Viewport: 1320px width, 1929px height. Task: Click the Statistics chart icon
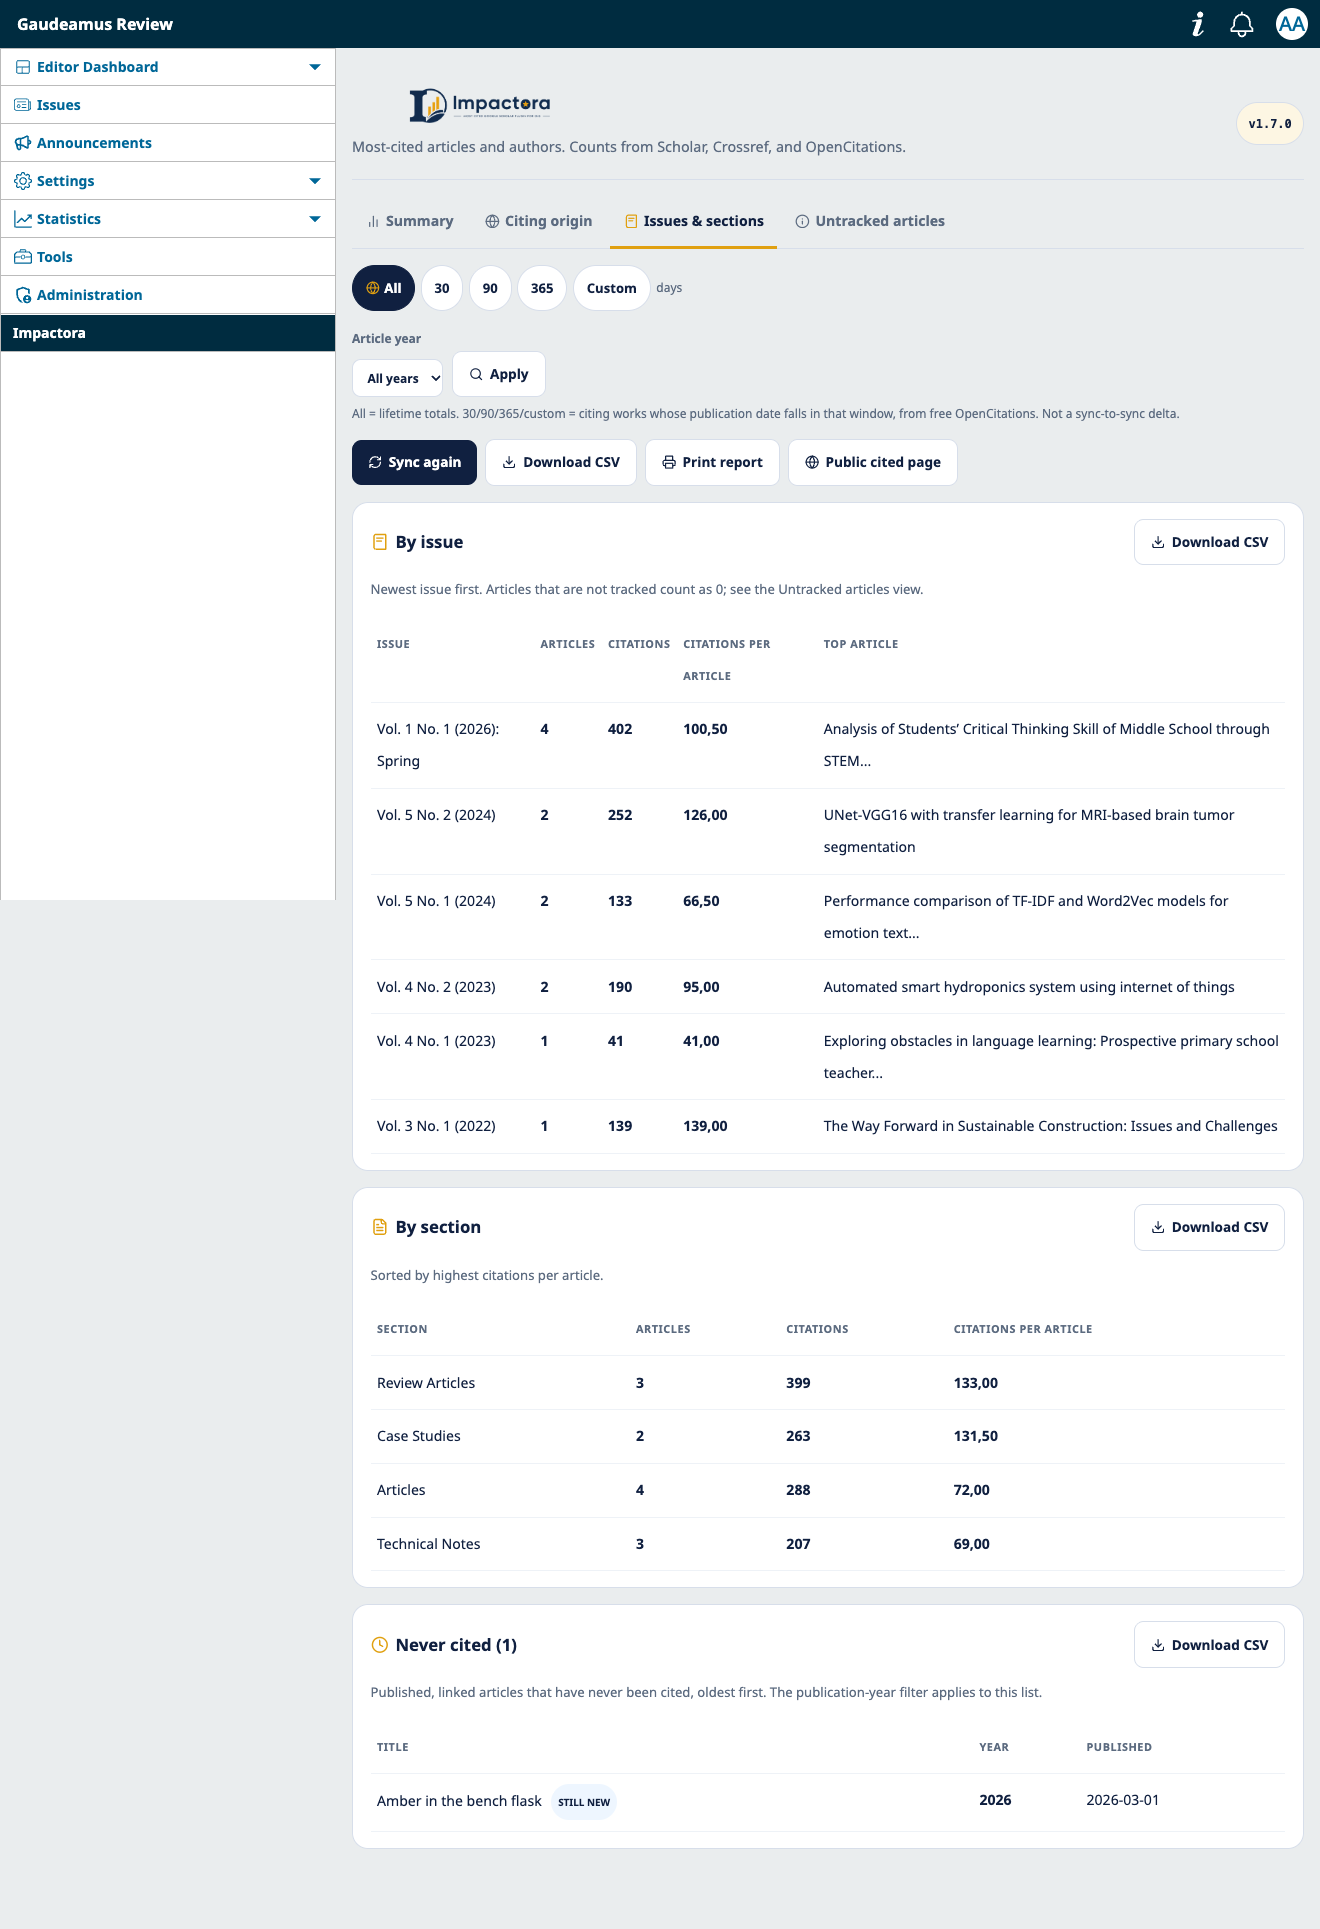pyautogui.click(x=22, y=219)
